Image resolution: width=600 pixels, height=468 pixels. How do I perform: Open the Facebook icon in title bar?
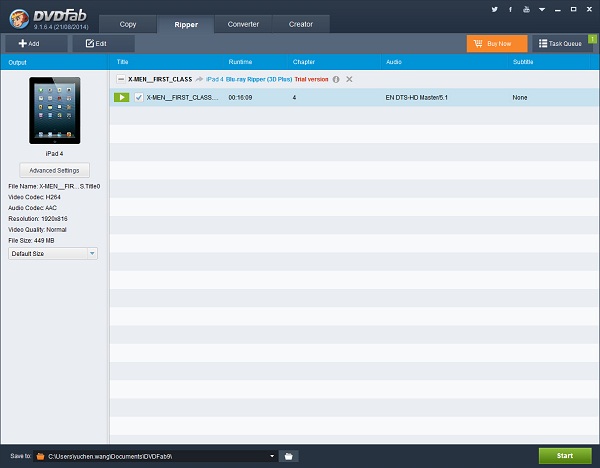[510, 10]
